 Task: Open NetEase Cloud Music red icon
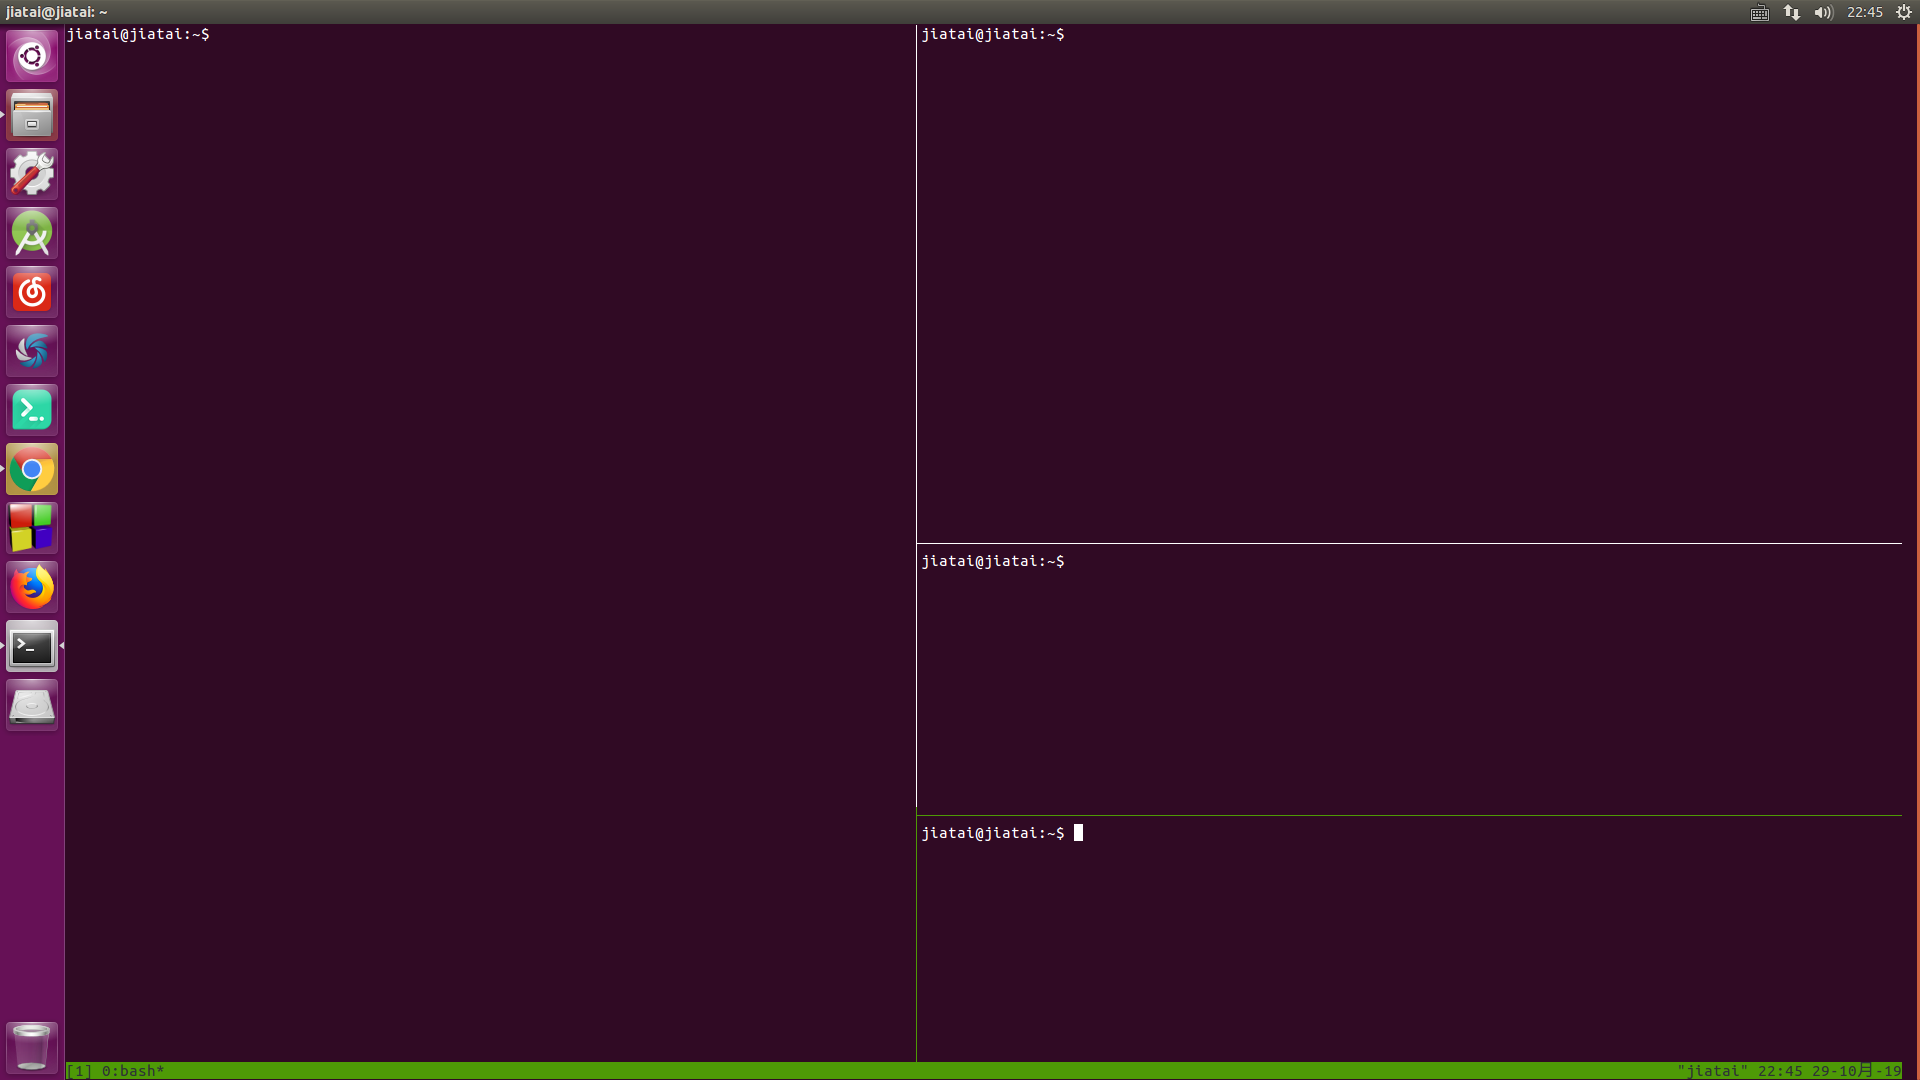(32, 292)
